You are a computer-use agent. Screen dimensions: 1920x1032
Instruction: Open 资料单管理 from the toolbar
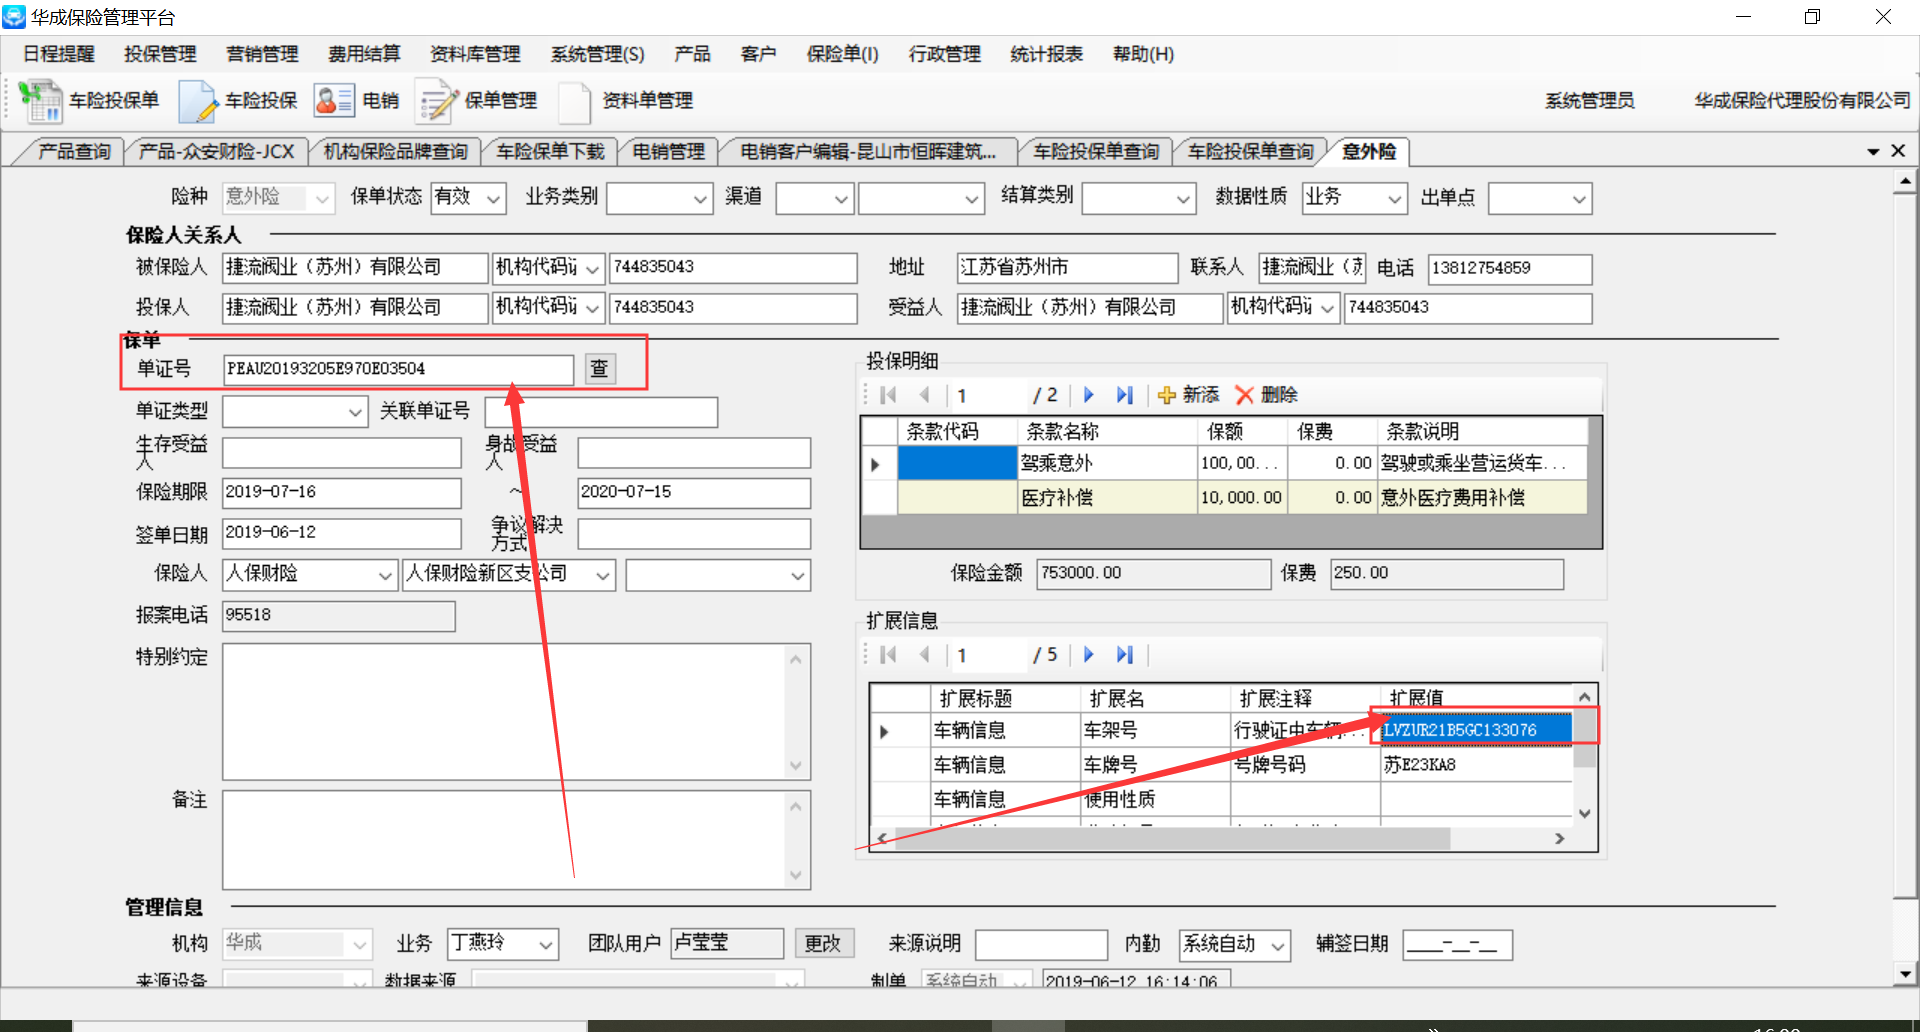pyautogui.click(x=575, y=101)
